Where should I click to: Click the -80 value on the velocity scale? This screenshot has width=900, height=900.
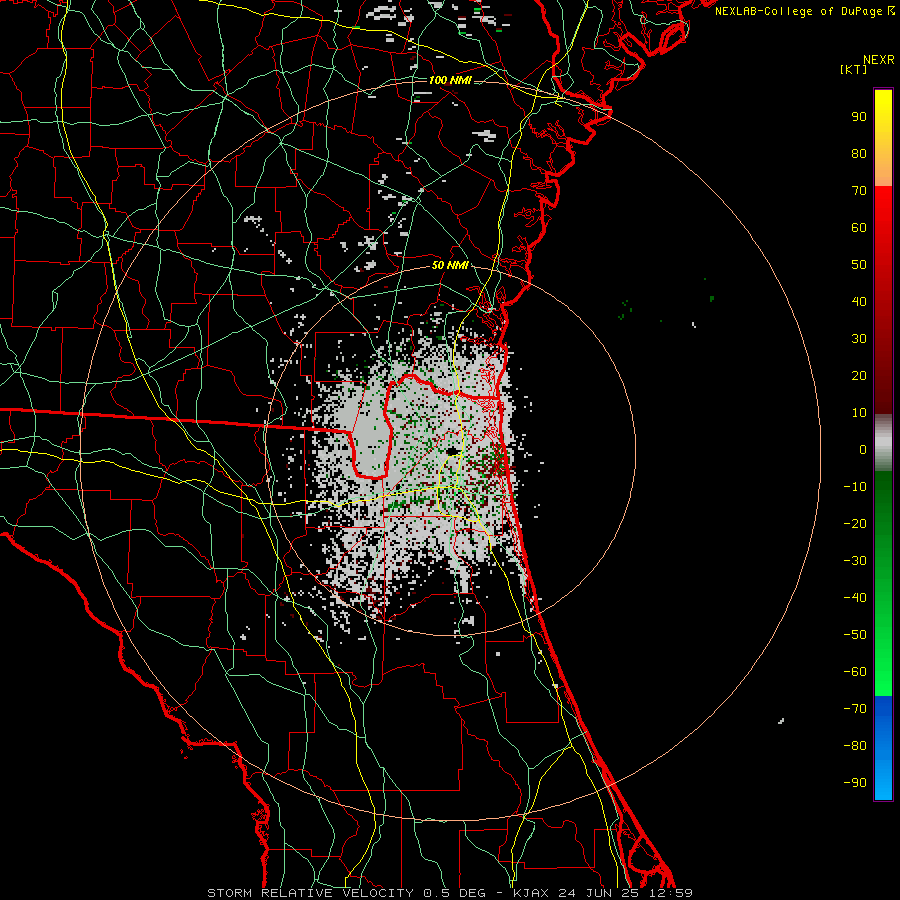coord(855,746)
